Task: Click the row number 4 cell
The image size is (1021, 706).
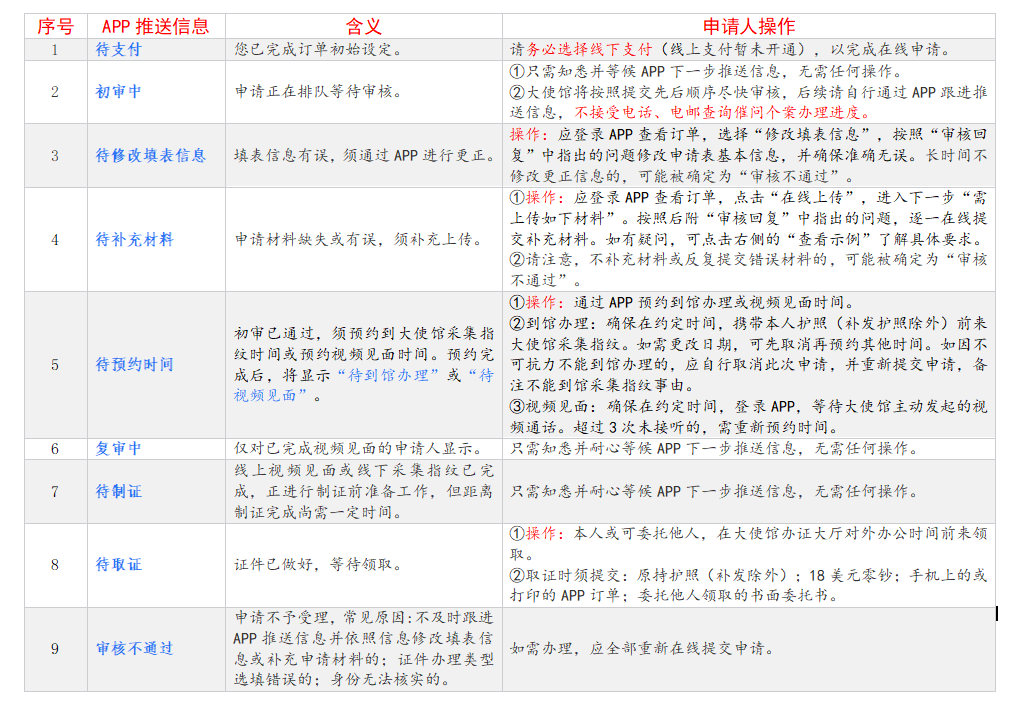Action: (55, 240)
